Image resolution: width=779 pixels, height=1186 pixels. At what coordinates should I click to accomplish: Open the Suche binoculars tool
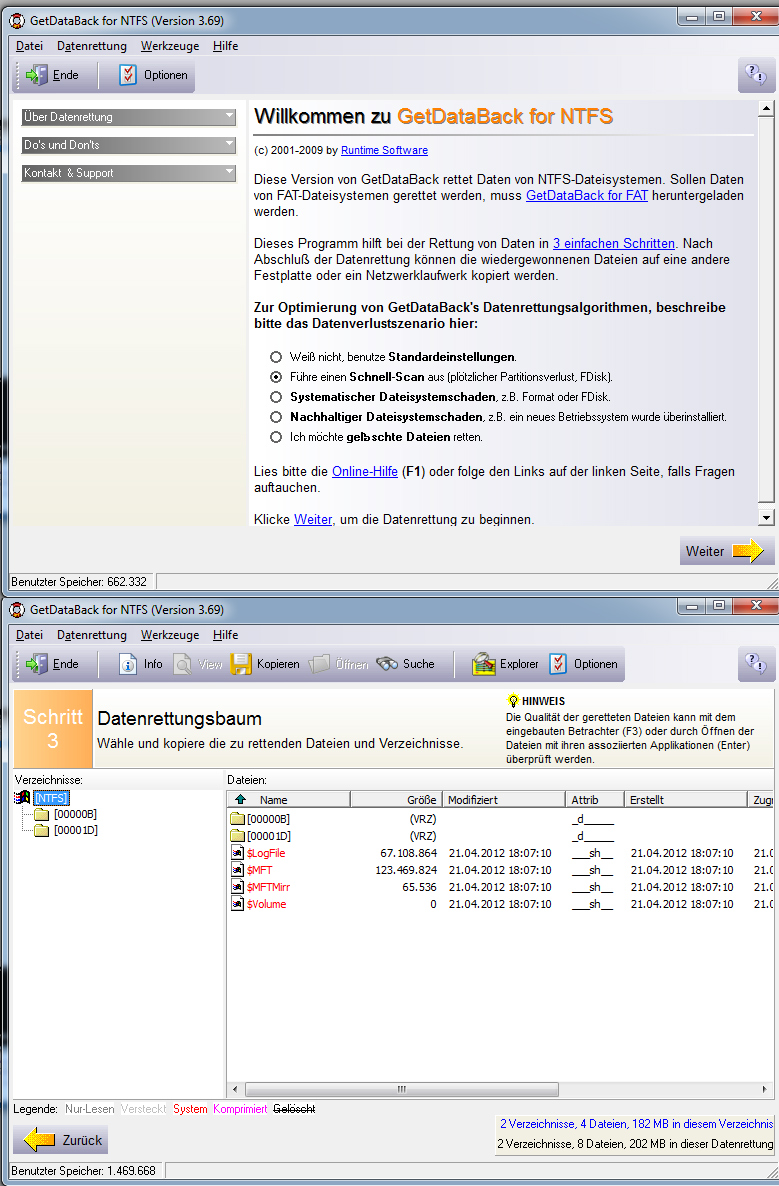tap(388, 664)
